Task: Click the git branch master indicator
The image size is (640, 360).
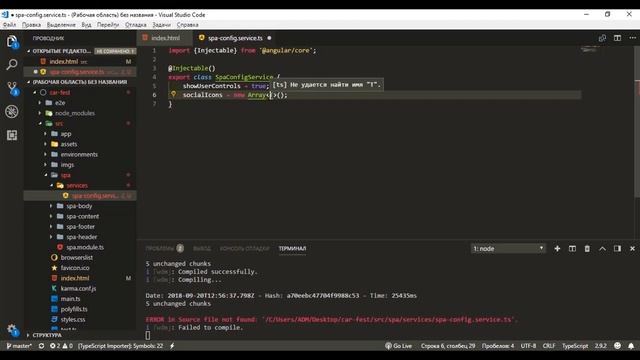Action: point(19,346)
